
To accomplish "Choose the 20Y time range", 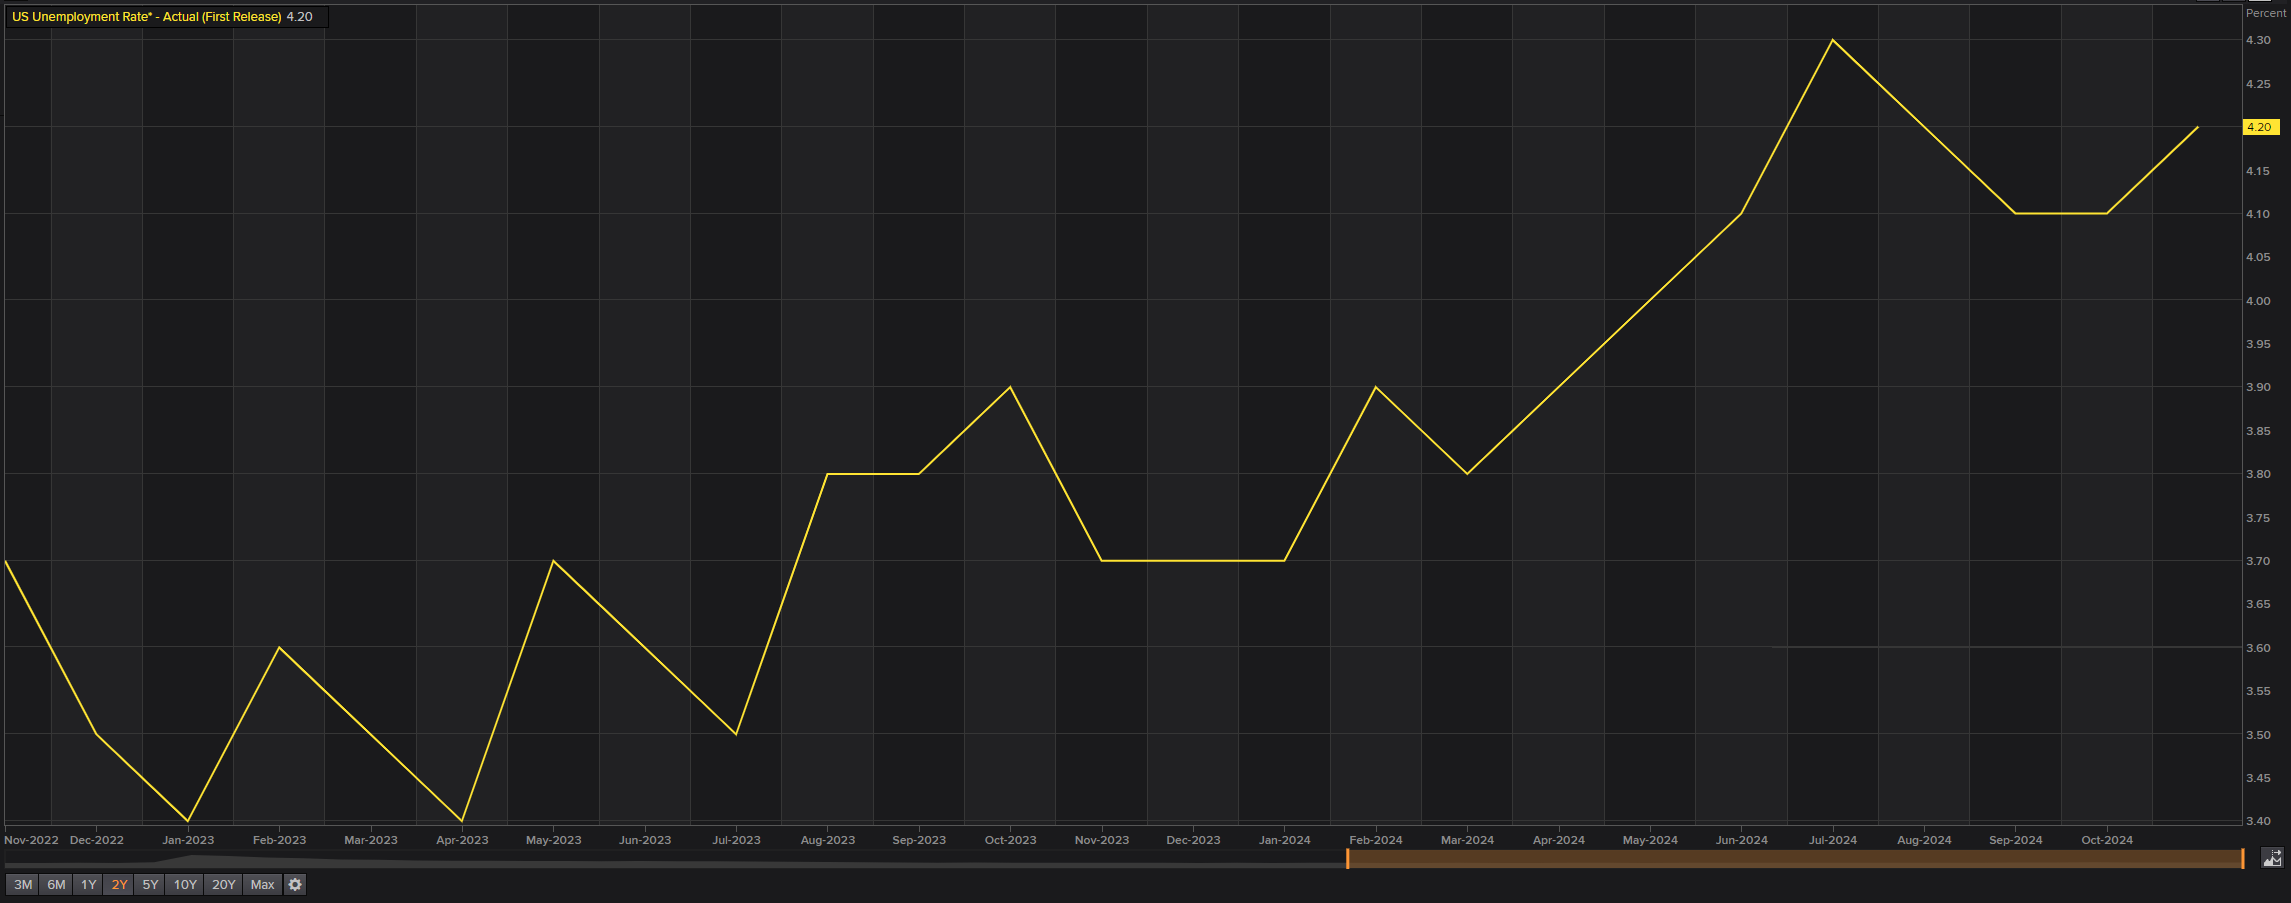I will click(x=224, y=885).
